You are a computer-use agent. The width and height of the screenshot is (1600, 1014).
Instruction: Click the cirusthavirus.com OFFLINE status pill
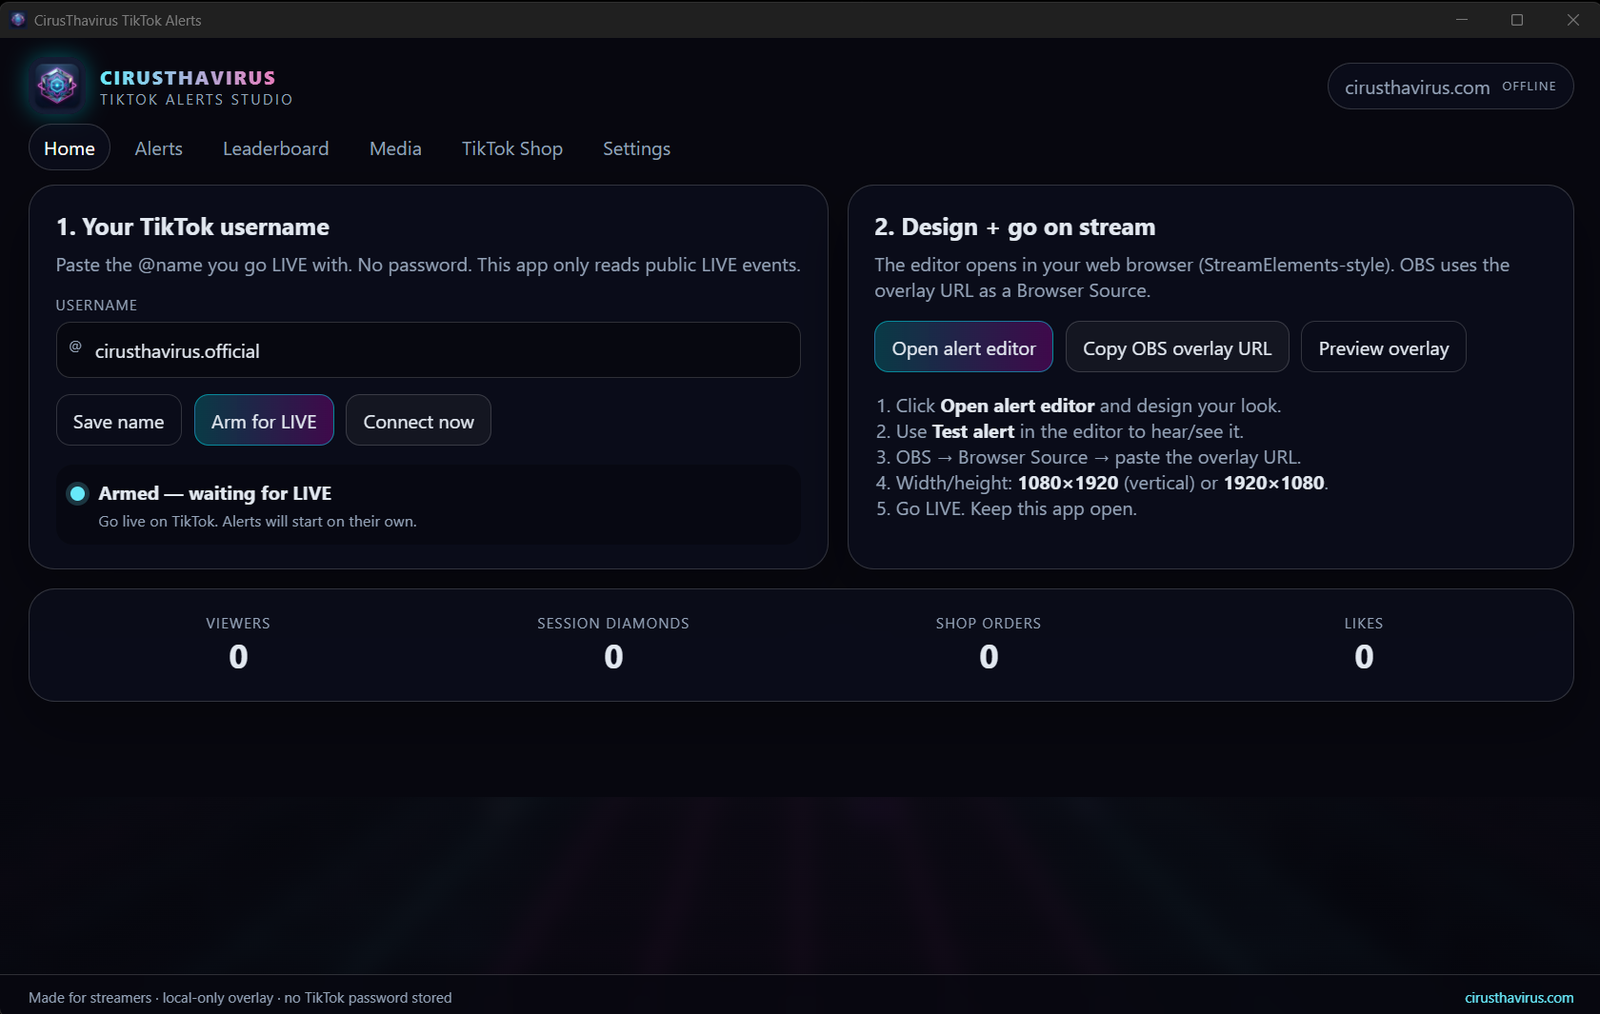coord(1450,87)
